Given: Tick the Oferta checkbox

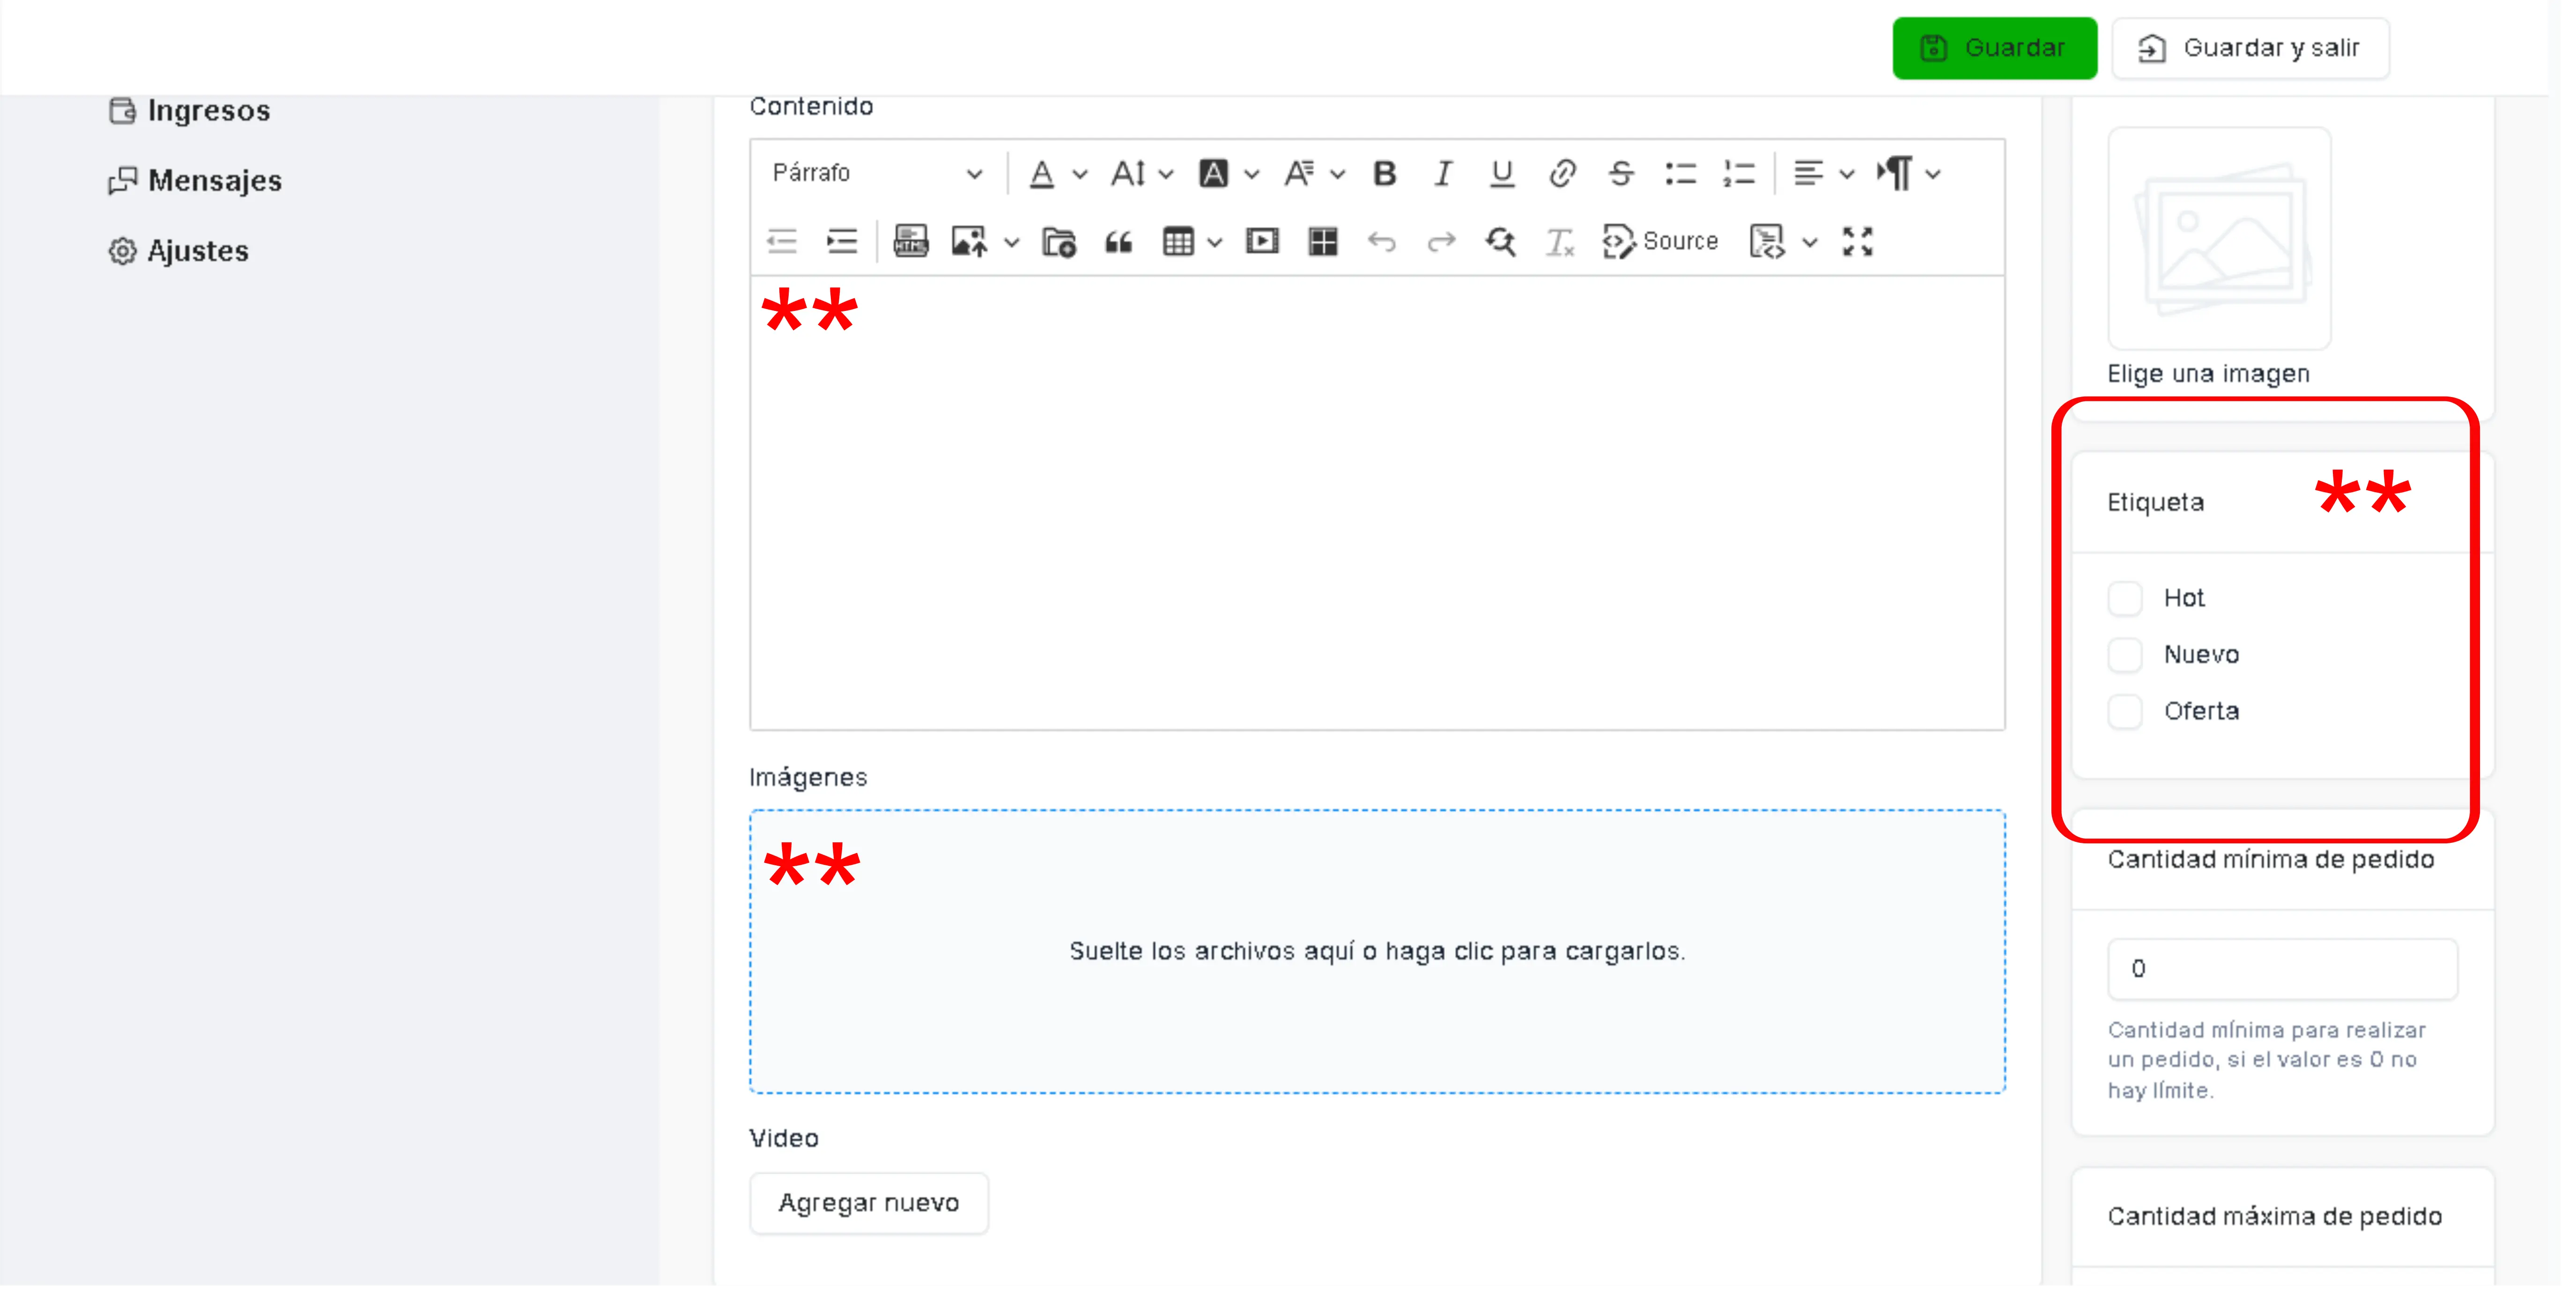Looking at the screenshot, I should (2125, 712).
